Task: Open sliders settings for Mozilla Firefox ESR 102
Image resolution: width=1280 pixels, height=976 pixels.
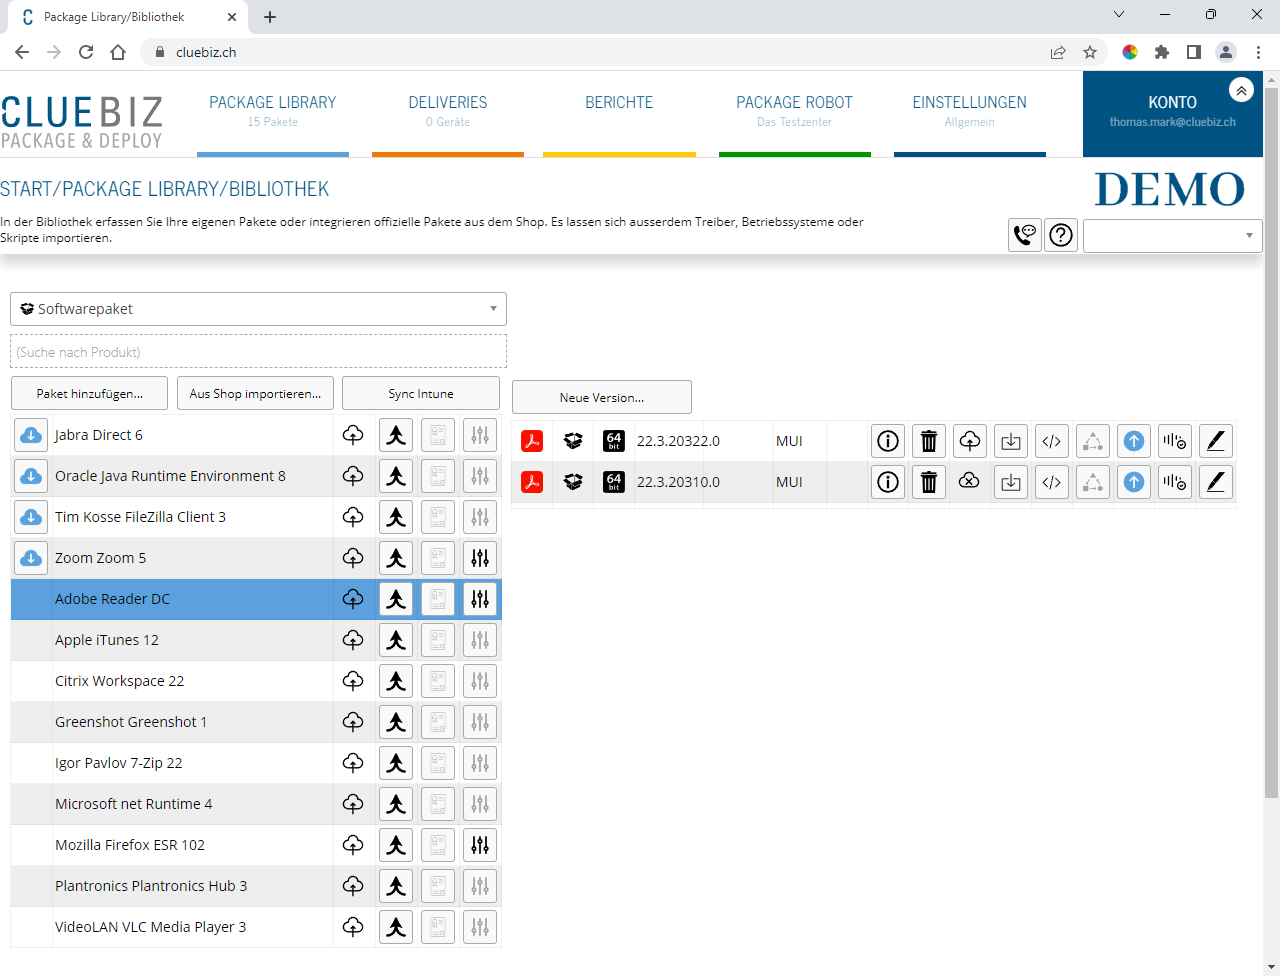Action: (x=480, y=845)
